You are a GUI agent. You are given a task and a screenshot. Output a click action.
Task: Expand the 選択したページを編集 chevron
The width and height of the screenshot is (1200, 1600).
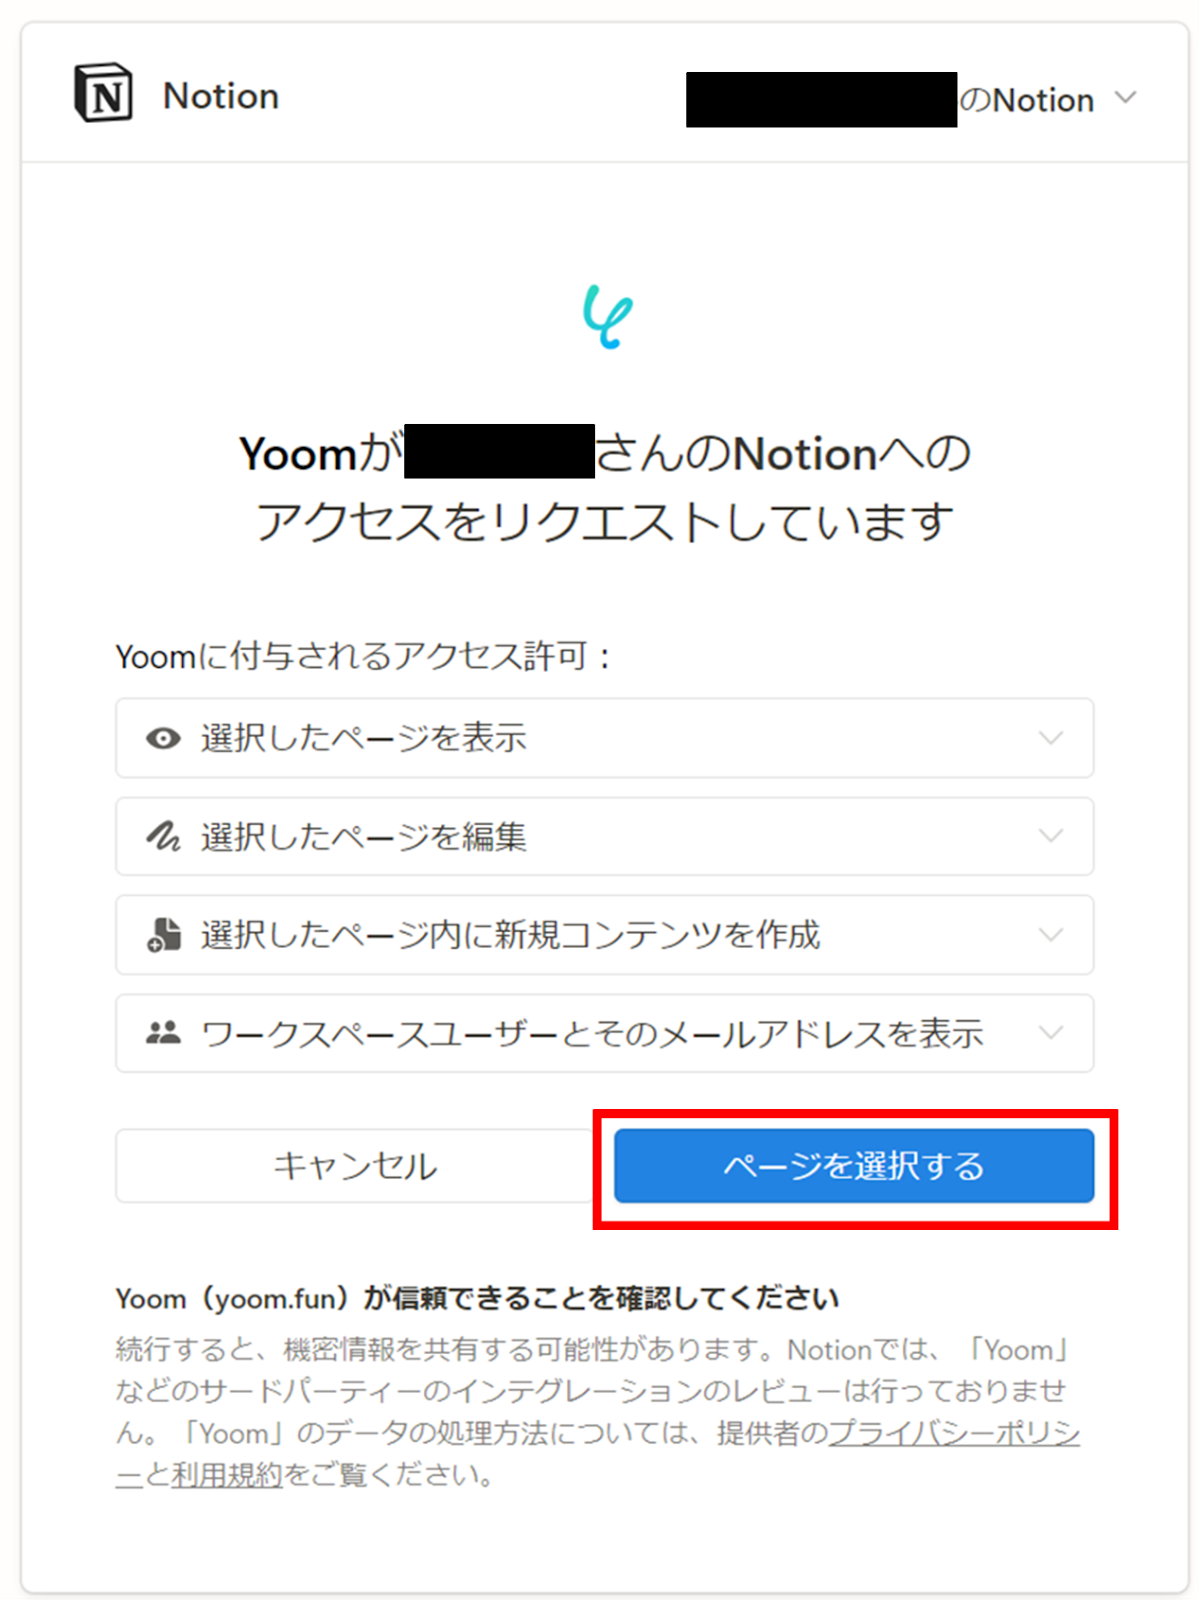1050,836
